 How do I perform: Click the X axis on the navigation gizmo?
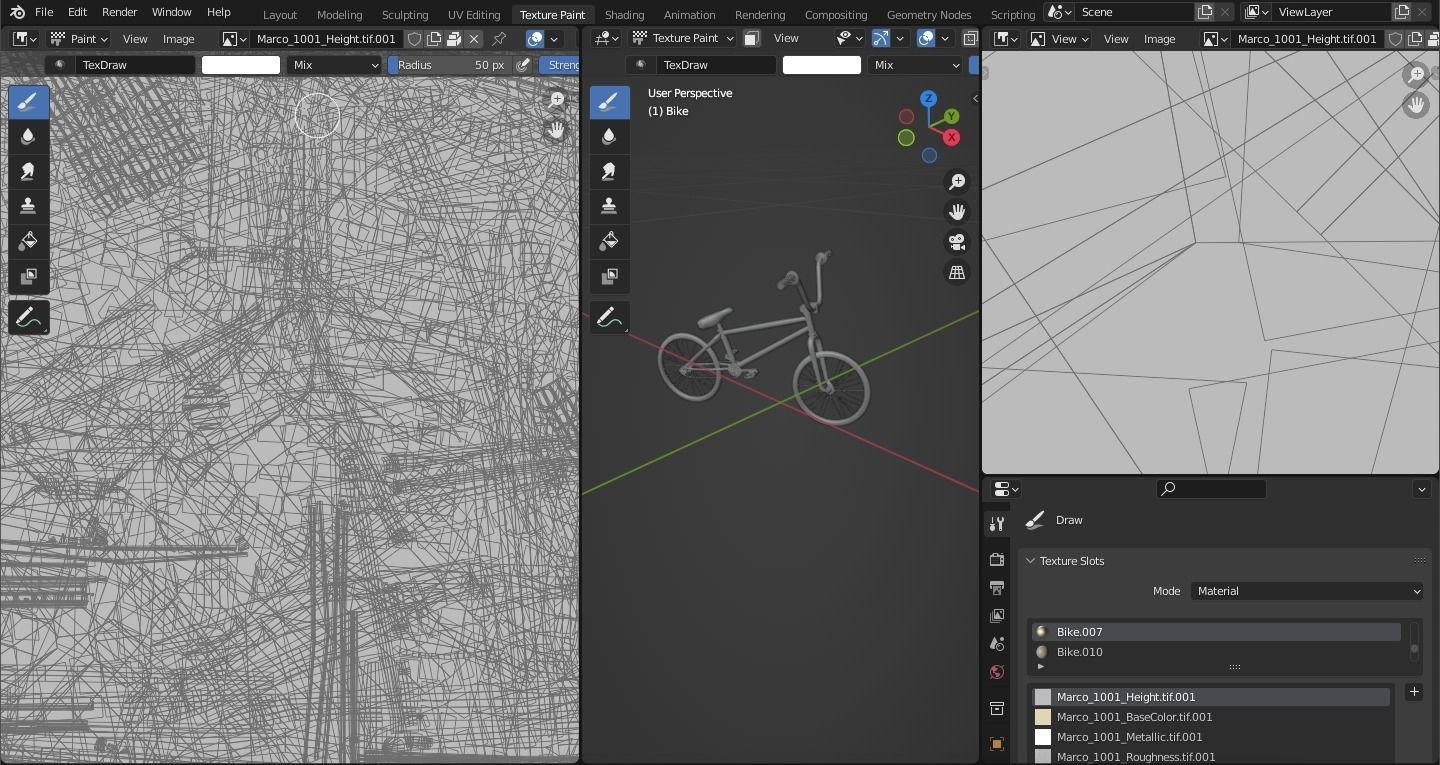click(951, 137)
